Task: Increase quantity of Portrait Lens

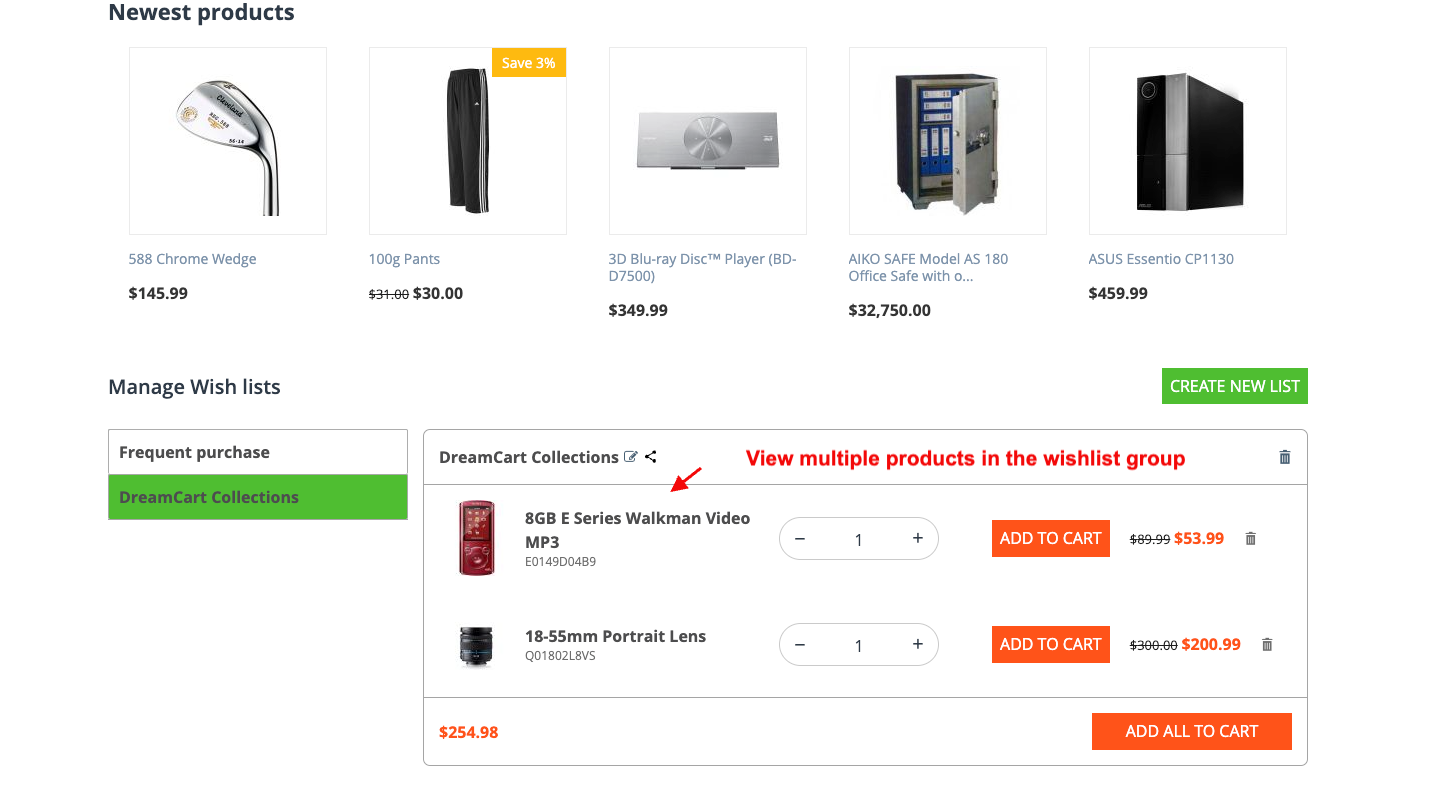Action: (917, 645)
